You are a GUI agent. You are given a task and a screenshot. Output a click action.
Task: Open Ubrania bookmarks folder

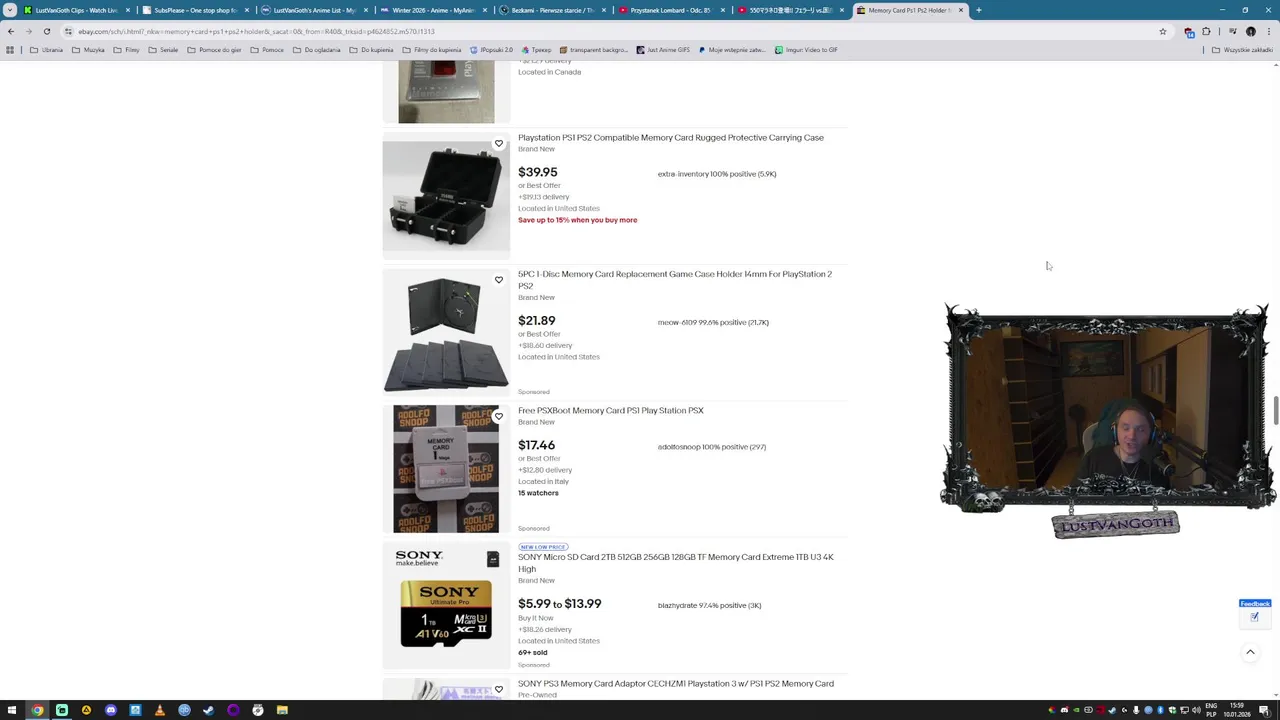point(46,50)
